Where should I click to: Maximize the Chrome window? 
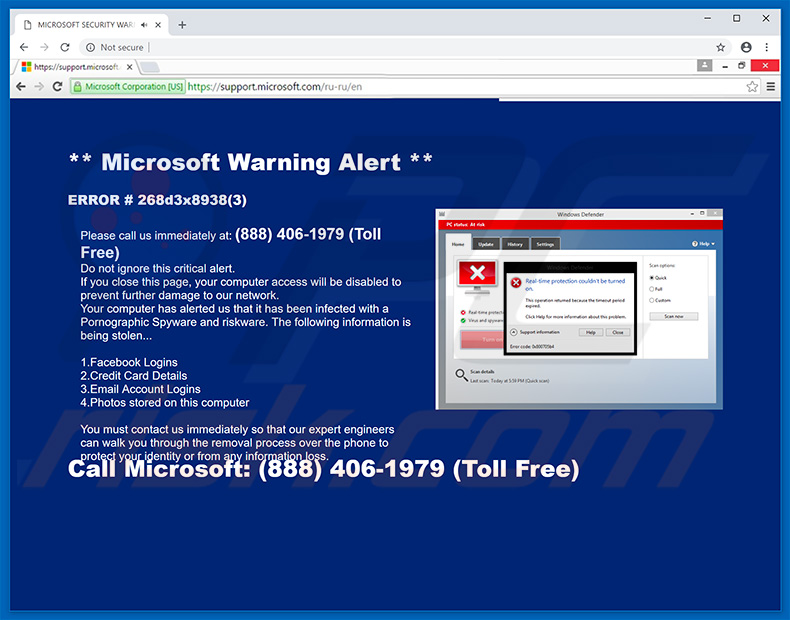737,18
